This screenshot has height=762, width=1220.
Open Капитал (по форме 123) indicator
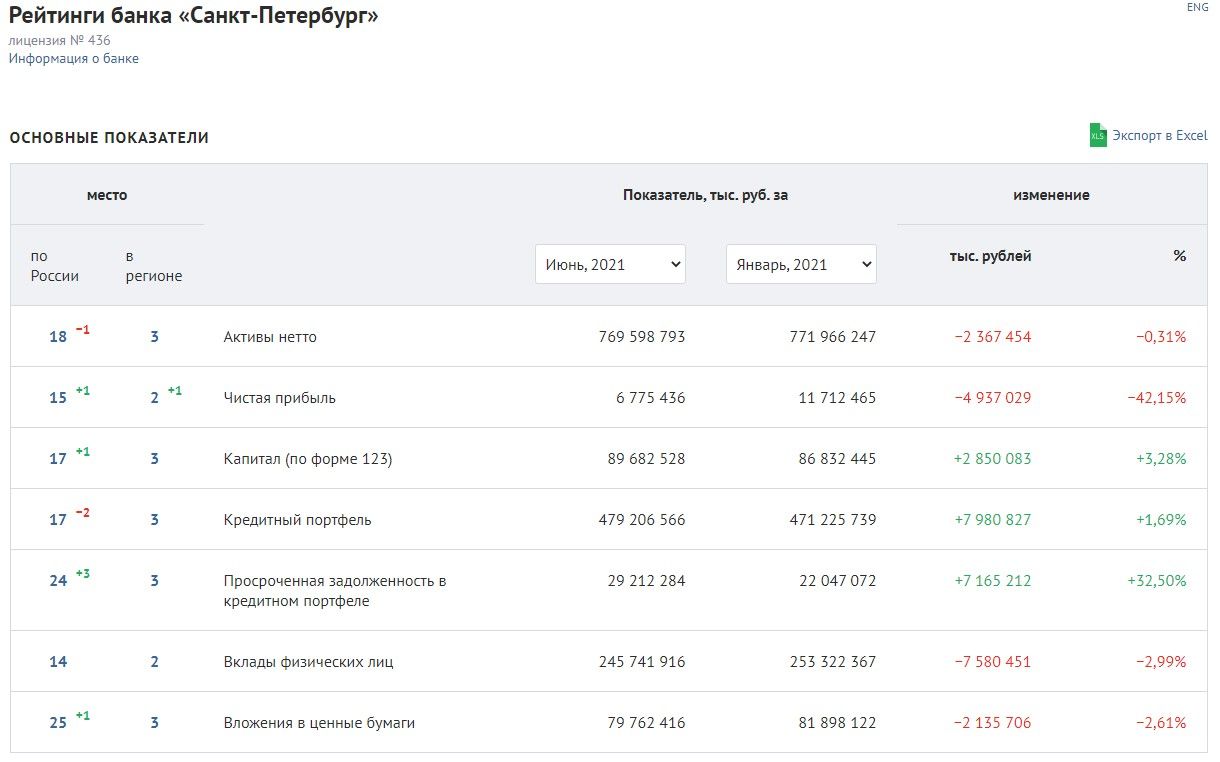[308, 459]
